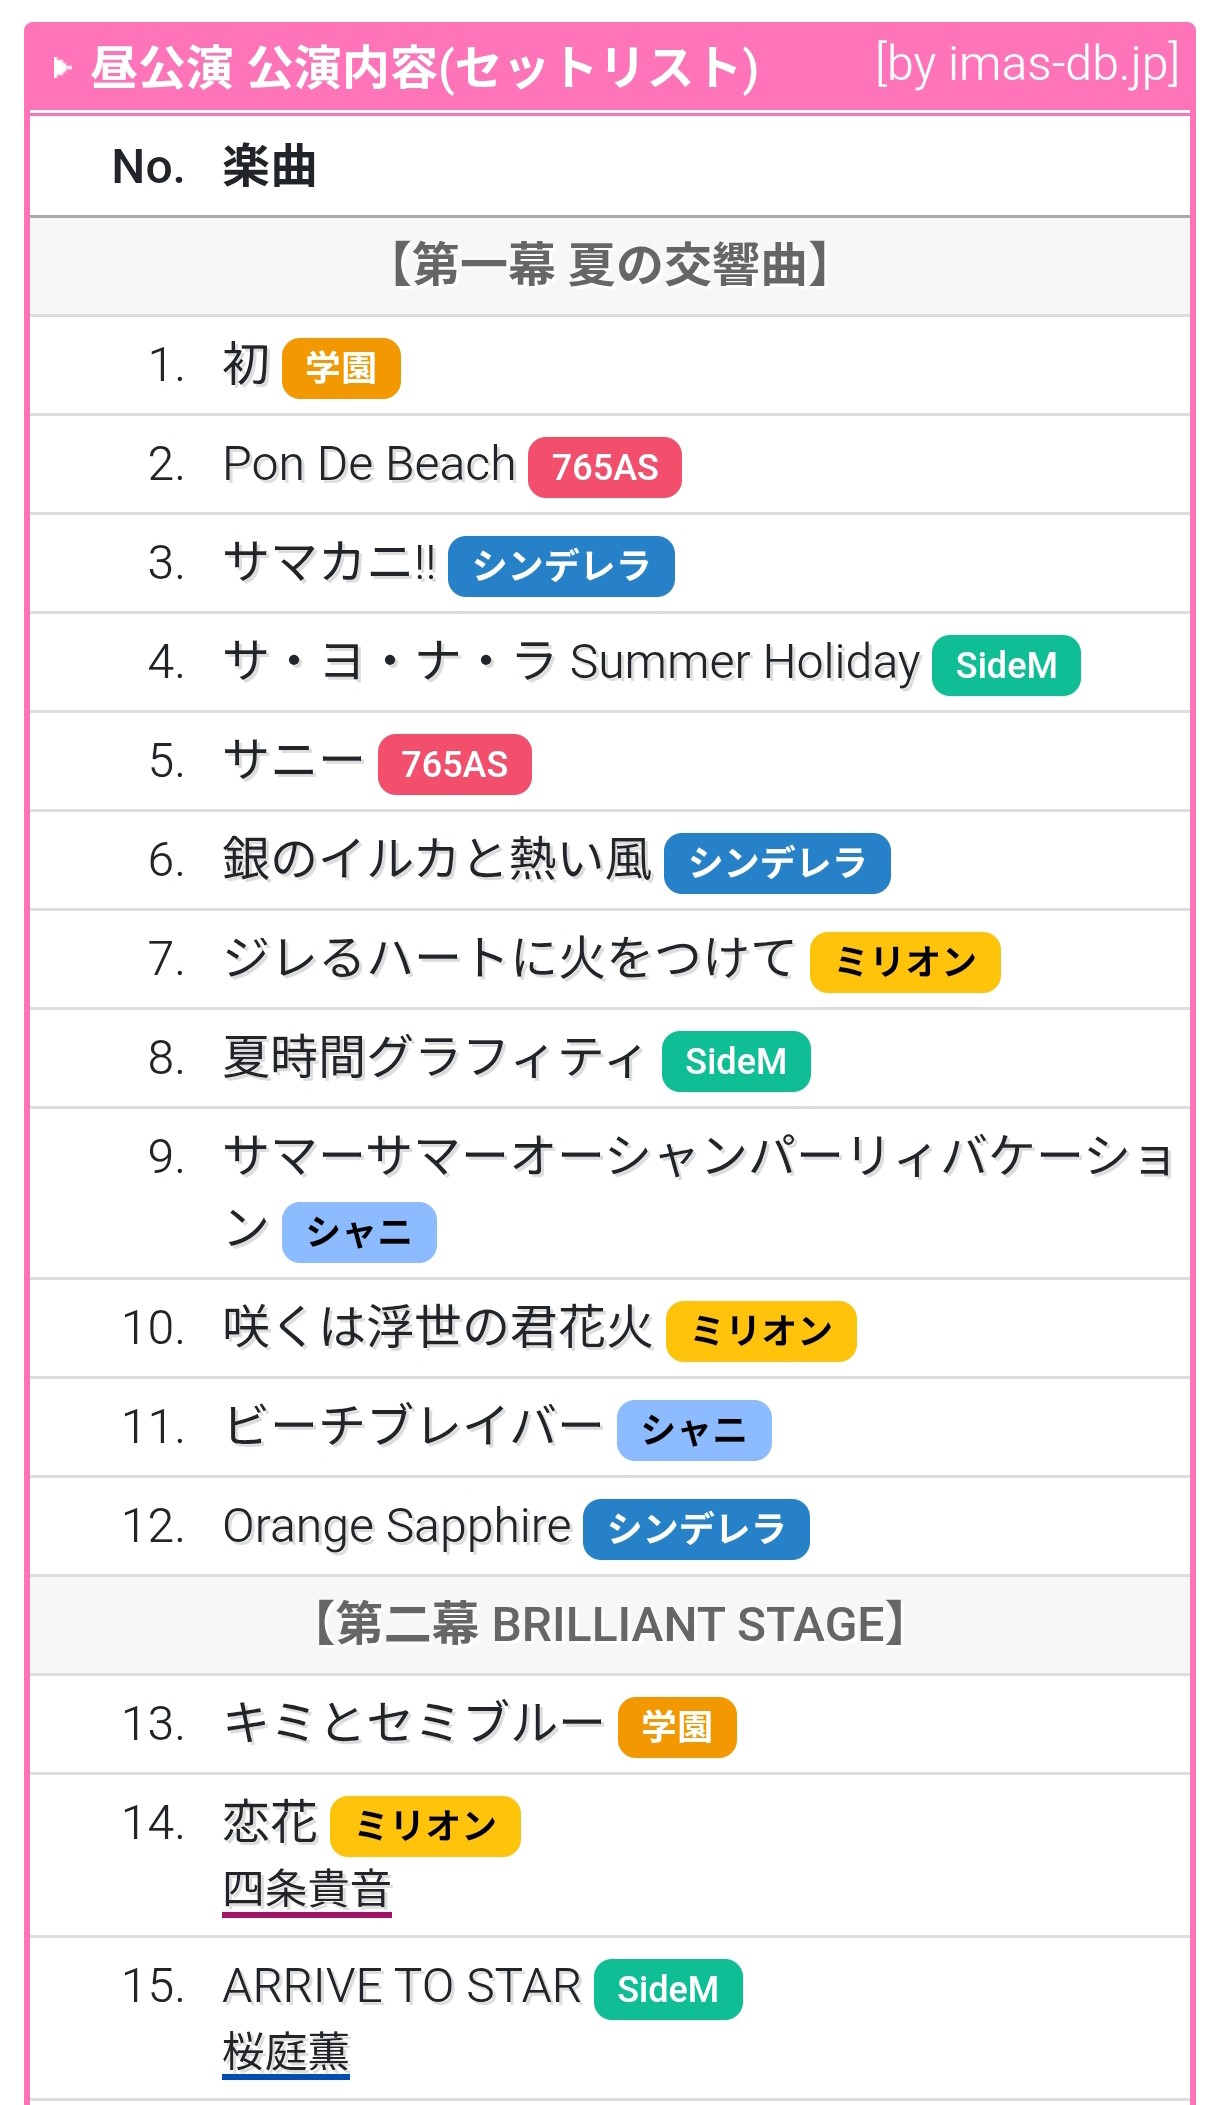The image size is (1220, 2105).
Task: Click the SideM tag beside ARRIVE TO STAR
Action: coord(668,1989)
